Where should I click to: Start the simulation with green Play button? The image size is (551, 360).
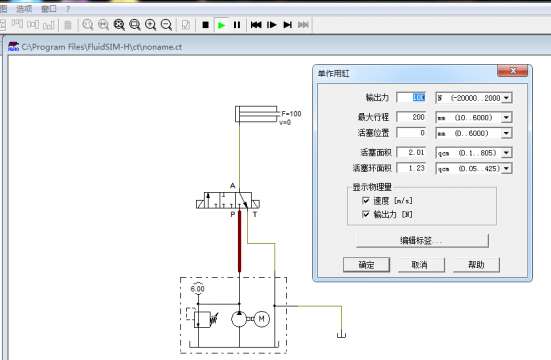point(221,25)
